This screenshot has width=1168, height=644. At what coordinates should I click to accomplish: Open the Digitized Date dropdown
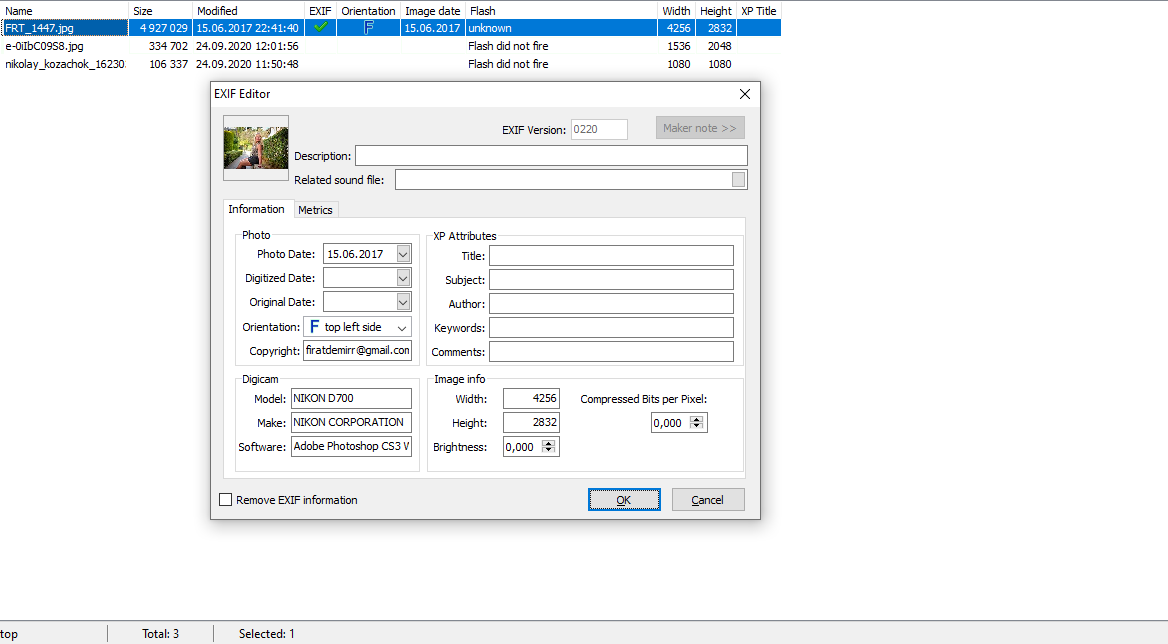pyautogui.click(x=403, y=278)
